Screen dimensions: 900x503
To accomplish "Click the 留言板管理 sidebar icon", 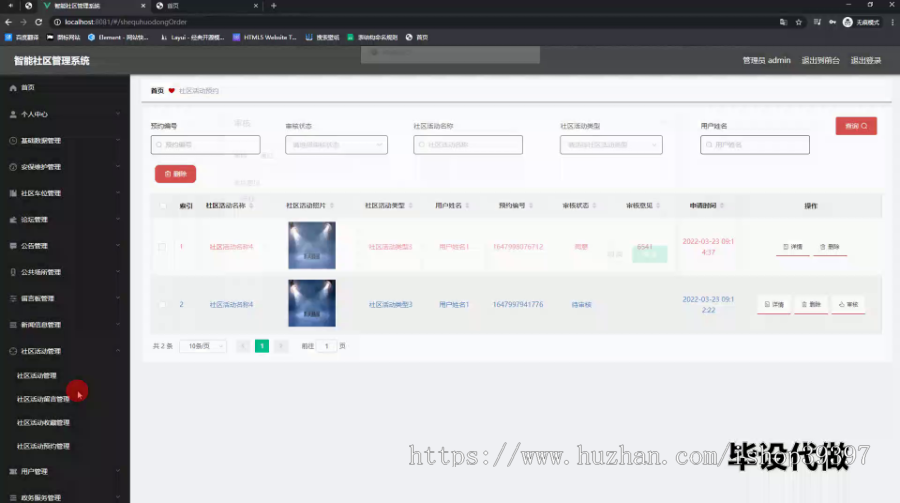I will pos(13,299).
